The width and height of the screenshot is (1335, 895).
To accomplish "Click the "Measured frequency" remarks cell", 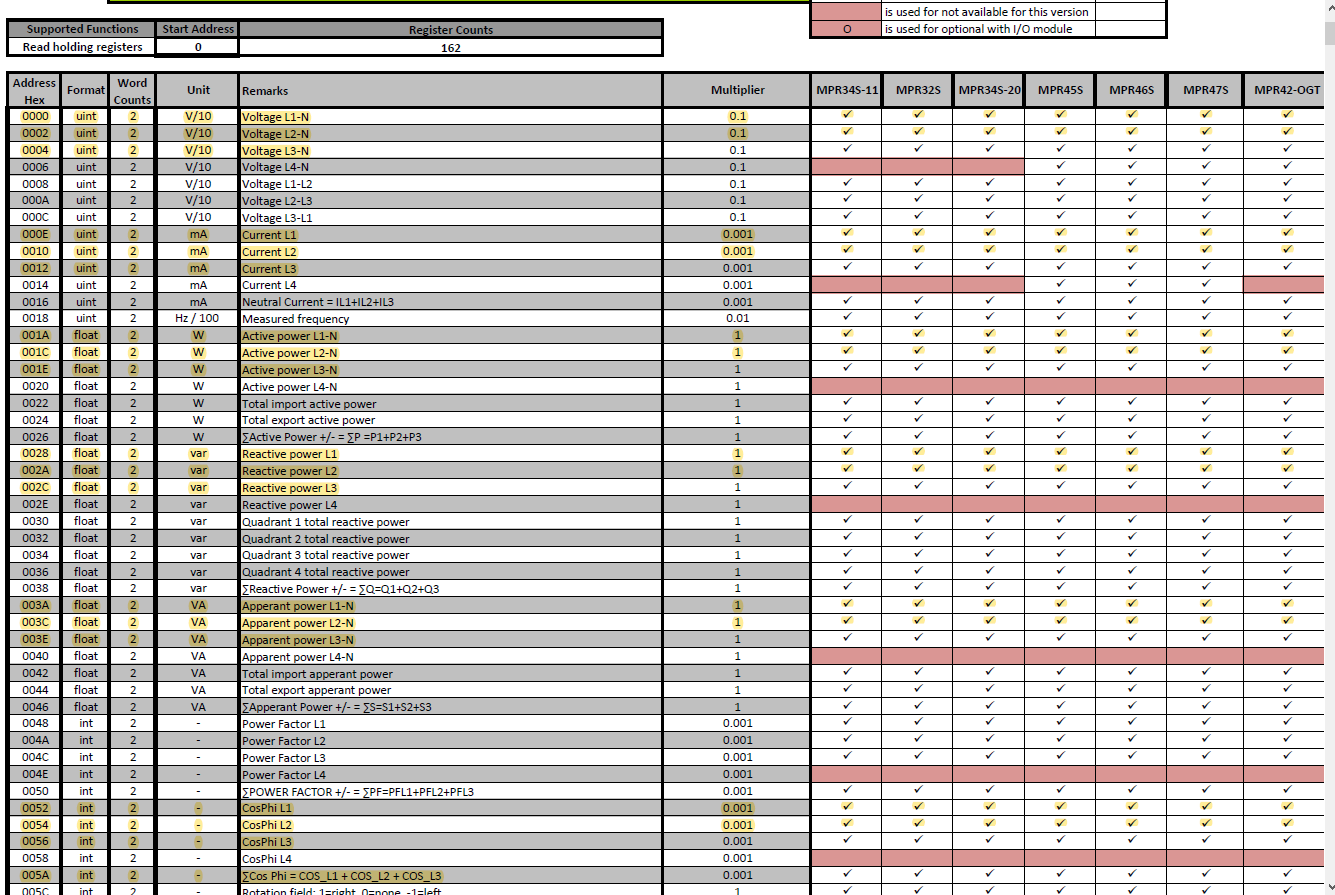I will pos(451,319).
